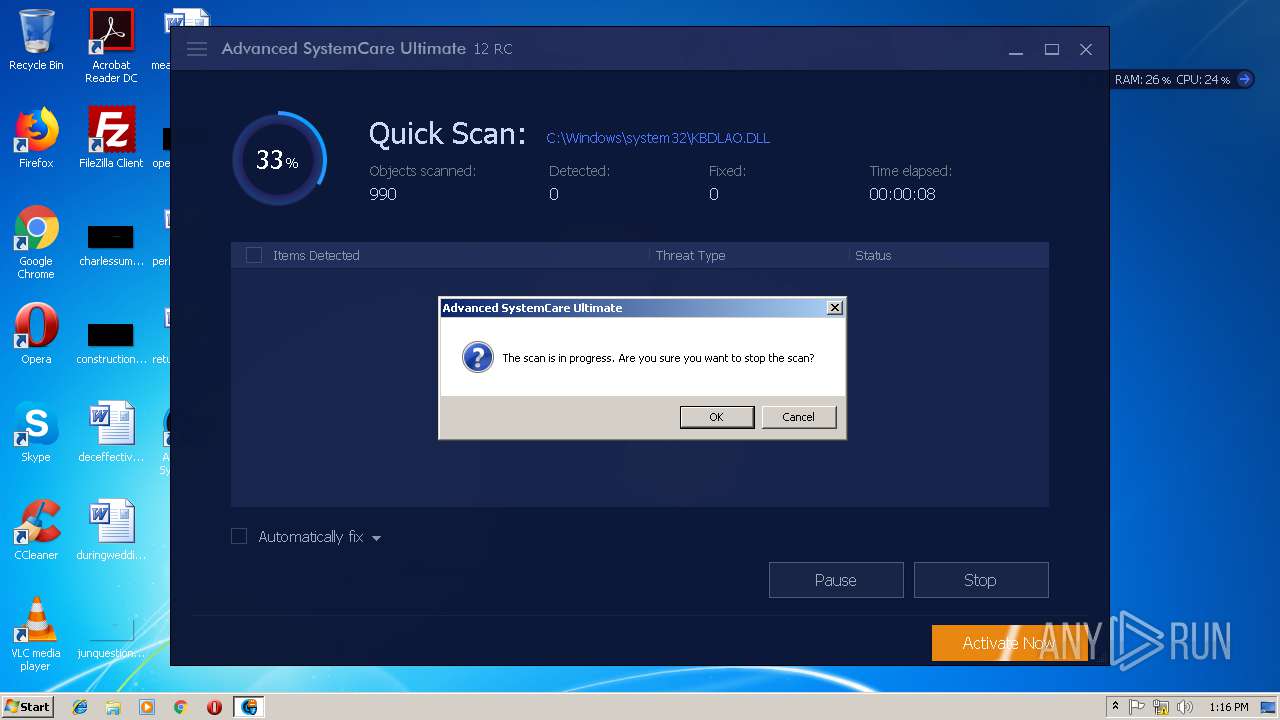Screen dimensions: 1280x720
Task: Click the Activate Now button
Action: pos(1008,643)
